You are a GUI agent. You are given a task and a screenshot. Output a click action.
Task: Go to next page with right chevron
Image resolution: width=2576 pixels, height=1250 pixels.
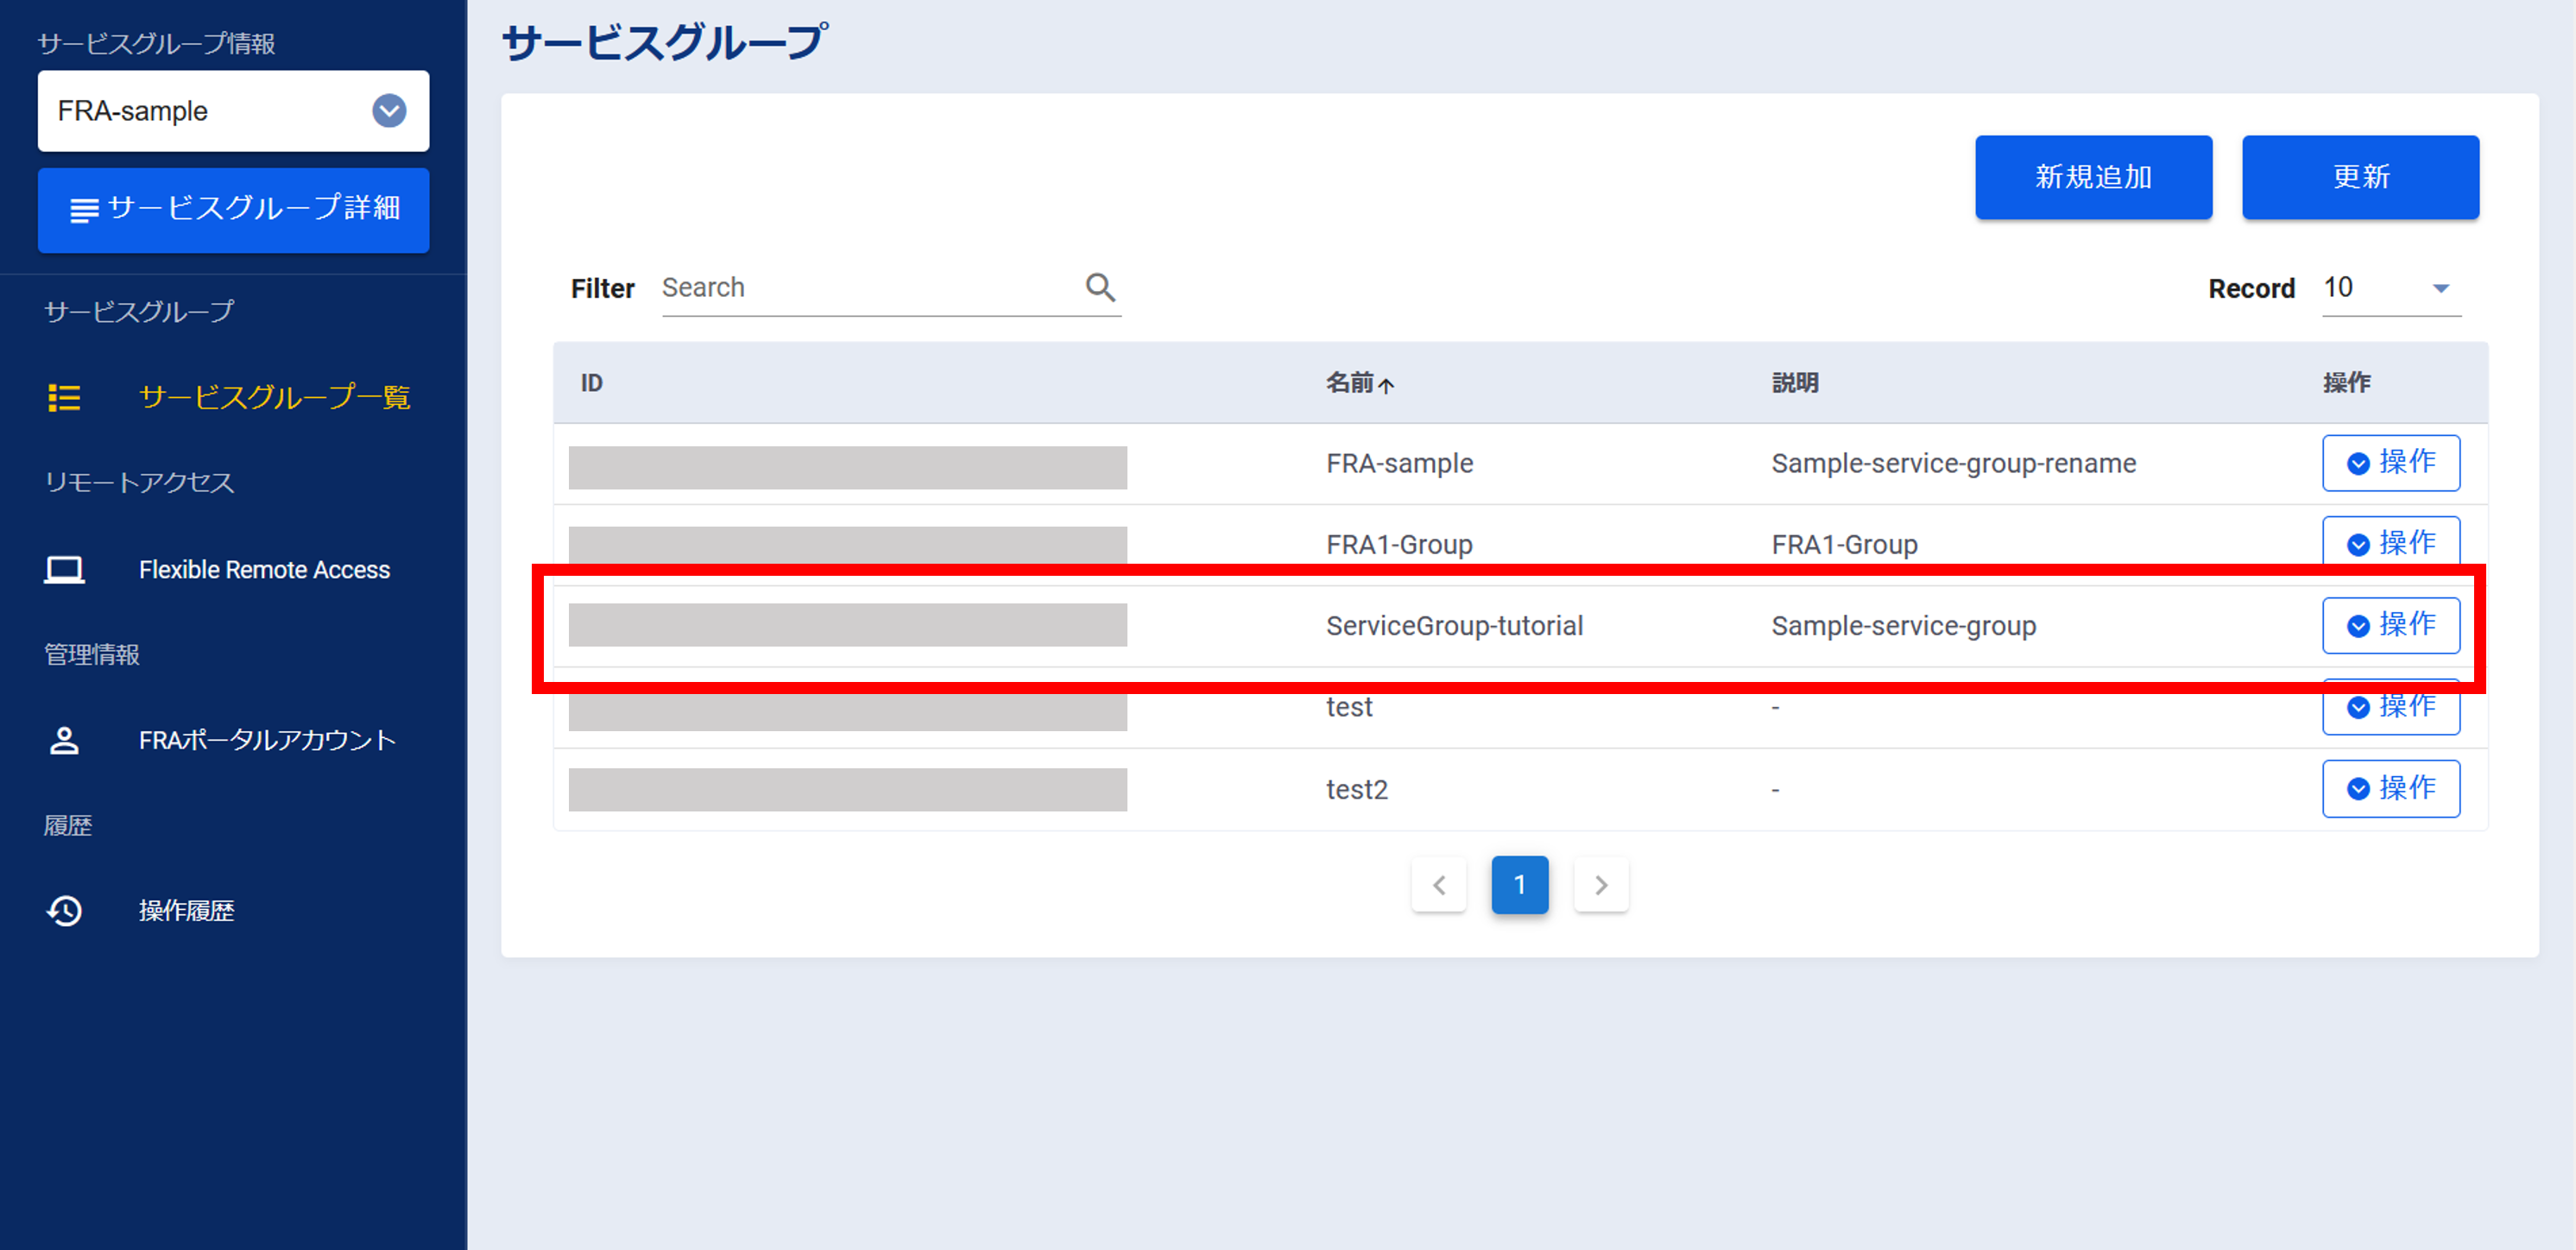[1601, 885]
